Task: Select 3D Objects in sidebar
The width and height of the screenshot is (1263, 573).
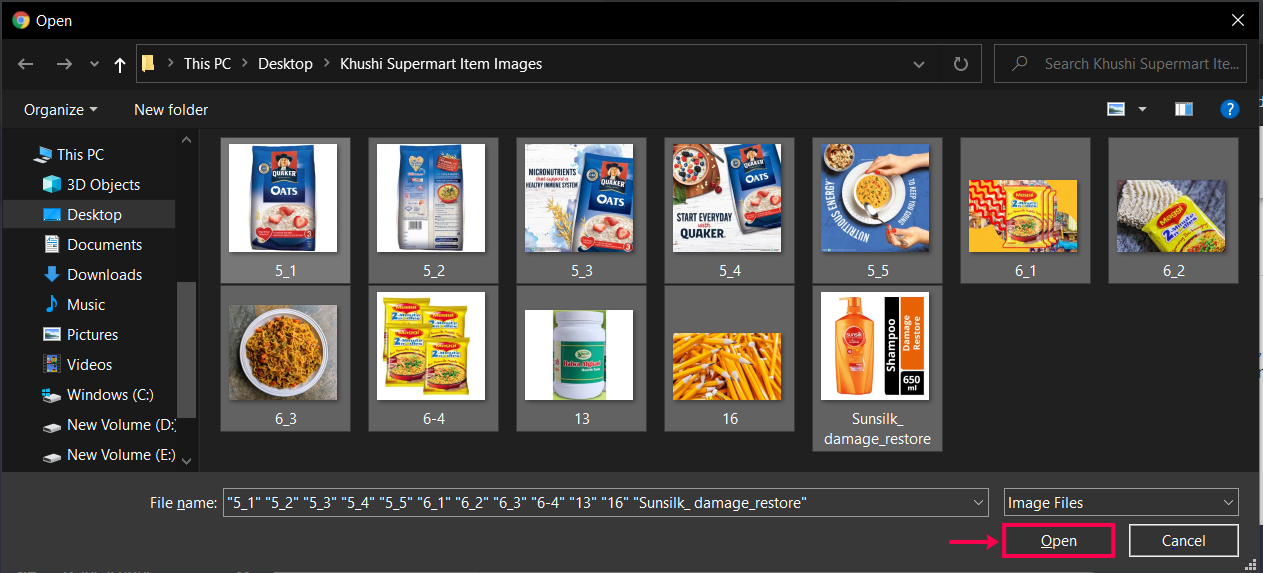Action: (x=103, y=184)
